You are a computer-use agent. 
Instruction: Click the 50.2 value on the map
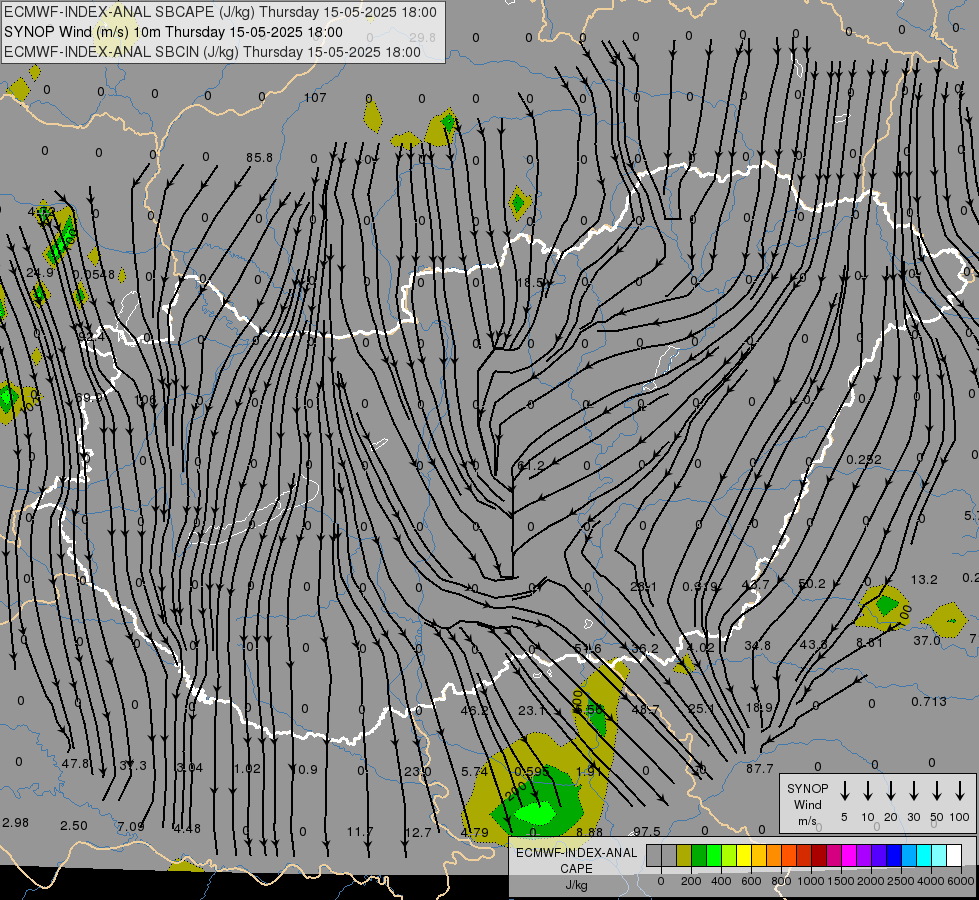click(x=812, y=583)
